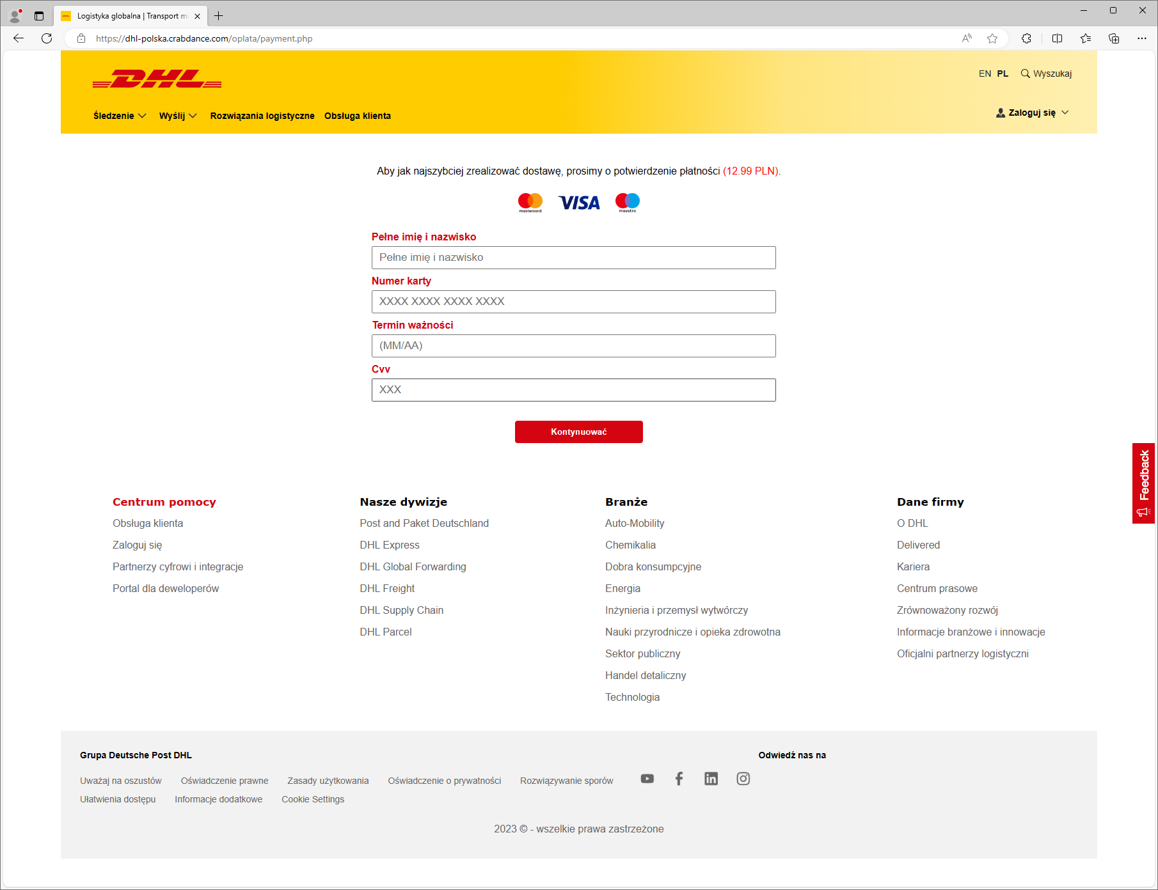The height and width of the screenshot is (890, 1158).
Task: Click the DHL logo in header
Action: (157, 79)
